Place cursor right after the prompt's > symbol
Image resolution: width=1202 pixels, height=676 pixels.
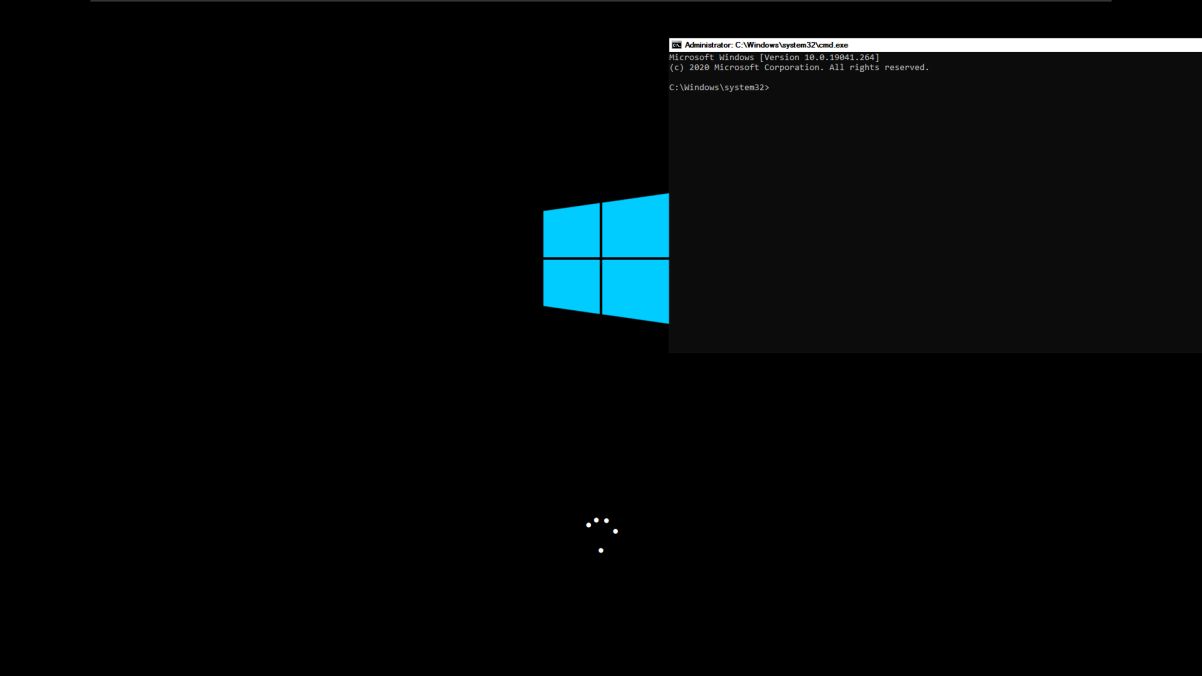pyautogui.click(x=772, y=88)
